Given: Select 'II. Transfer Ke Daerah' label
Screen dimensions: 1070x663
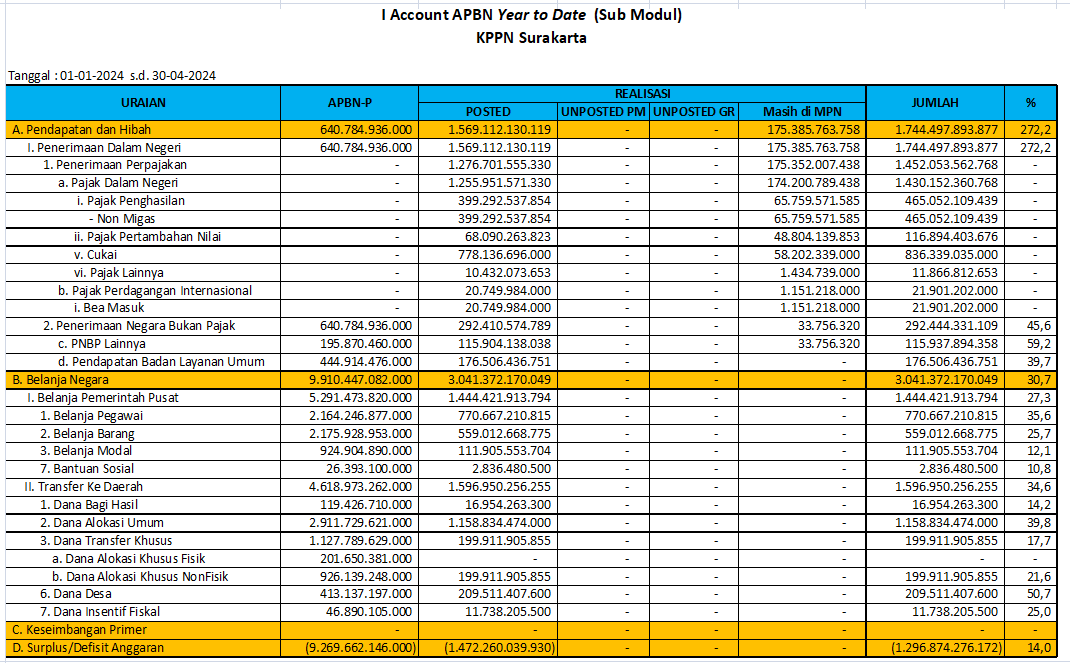Looking at the screenshot, I should 84,487.
